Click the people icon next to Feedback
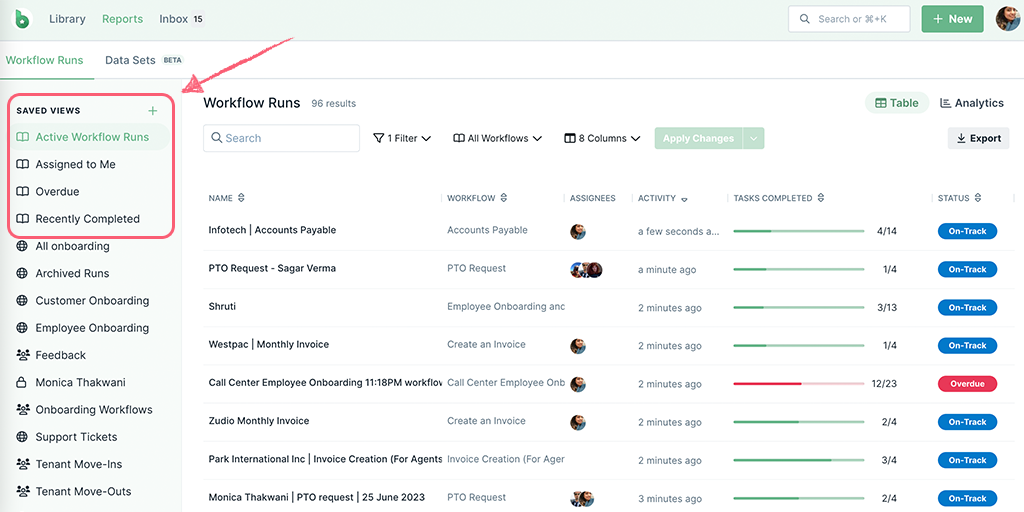 23,355
